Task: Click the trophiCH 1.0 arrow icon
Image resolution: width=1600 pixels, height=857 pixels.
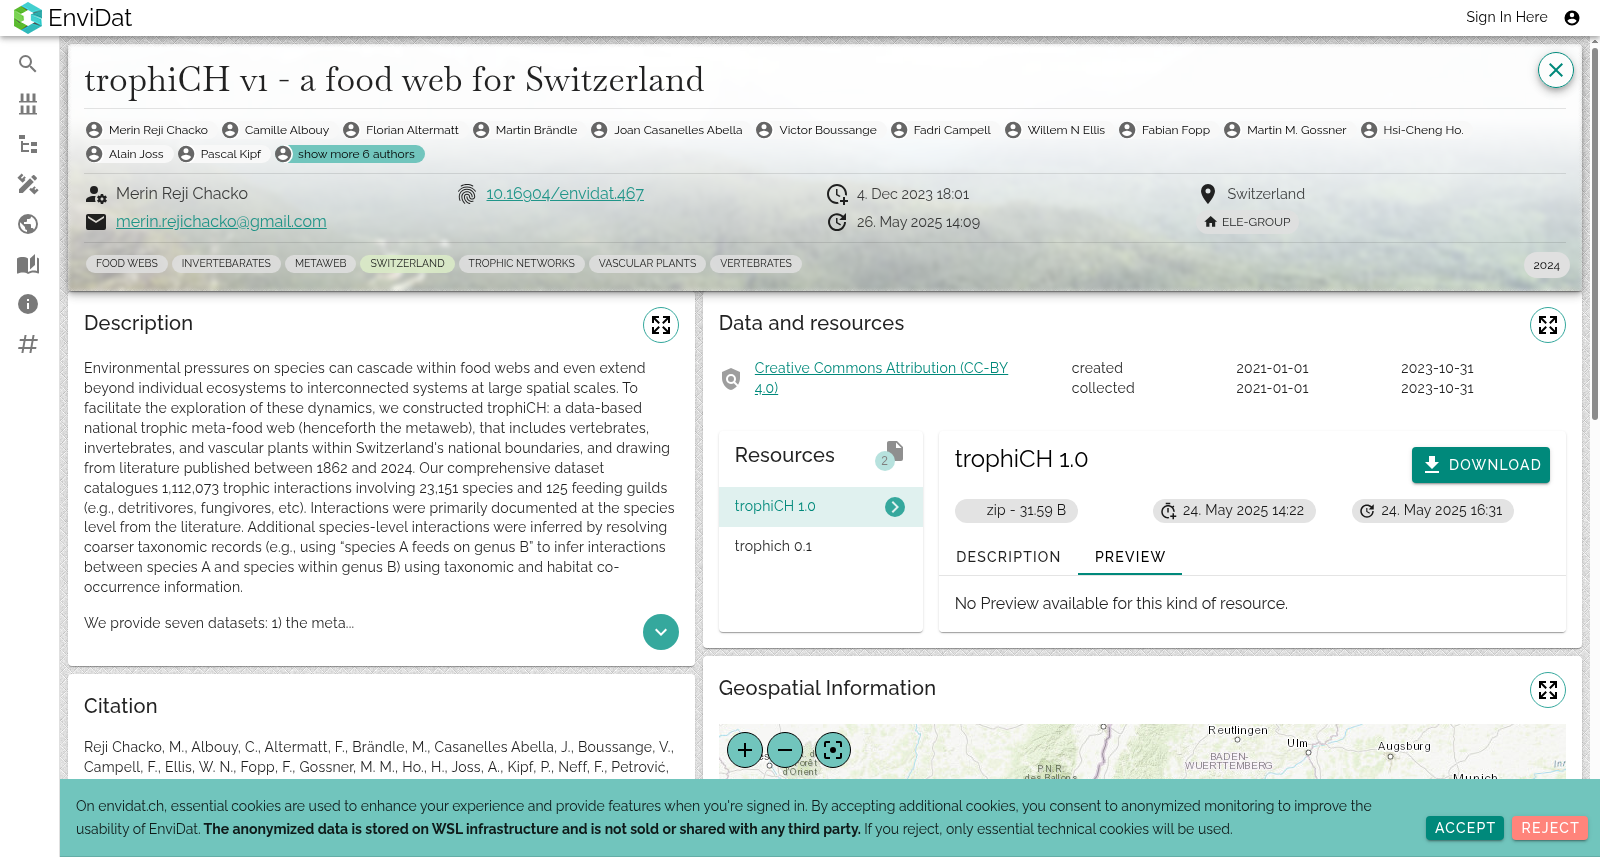Action: (895, 507)
